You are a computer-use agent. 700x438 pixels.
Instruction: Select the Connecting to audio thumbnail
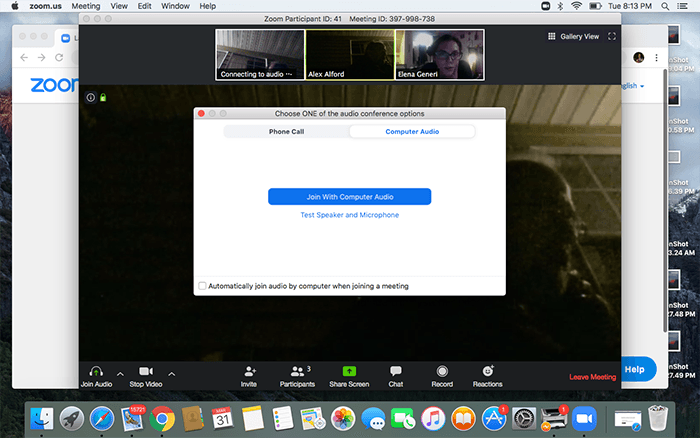[260, 54]
